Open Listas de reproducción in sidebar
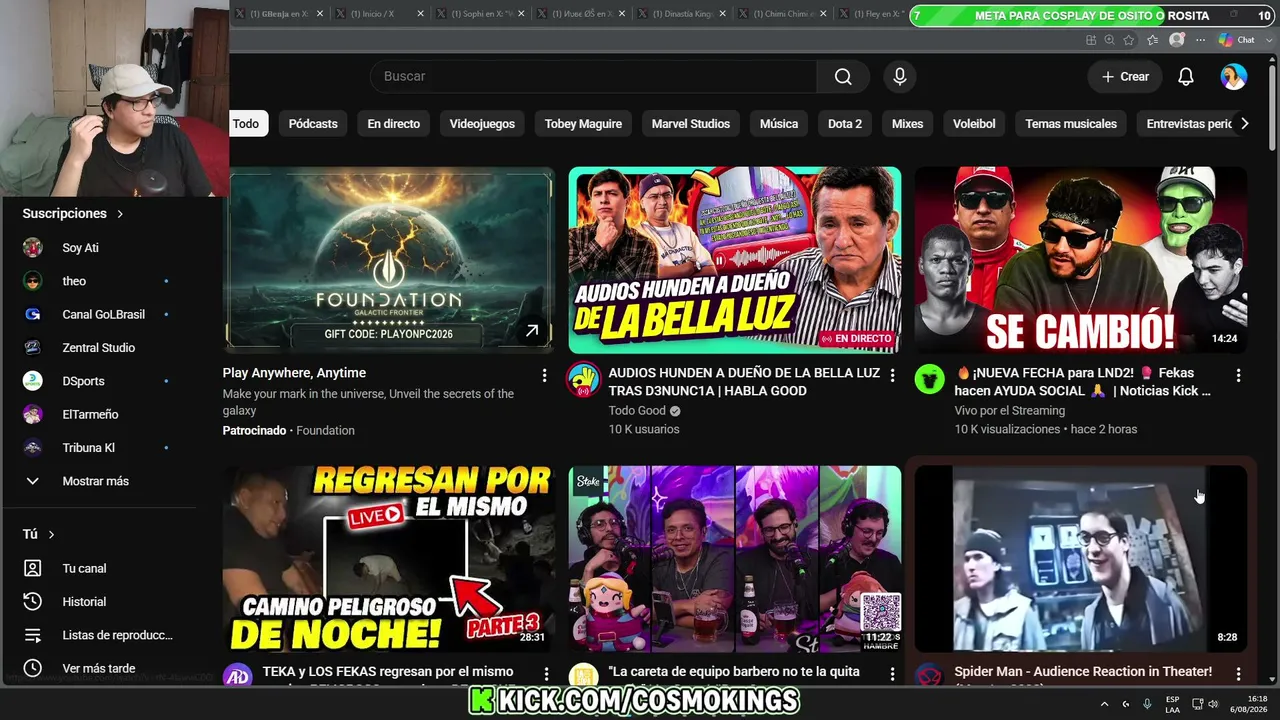Image resolution: width=1280 pixels, height=720 pixels. (x=100, y=635)
